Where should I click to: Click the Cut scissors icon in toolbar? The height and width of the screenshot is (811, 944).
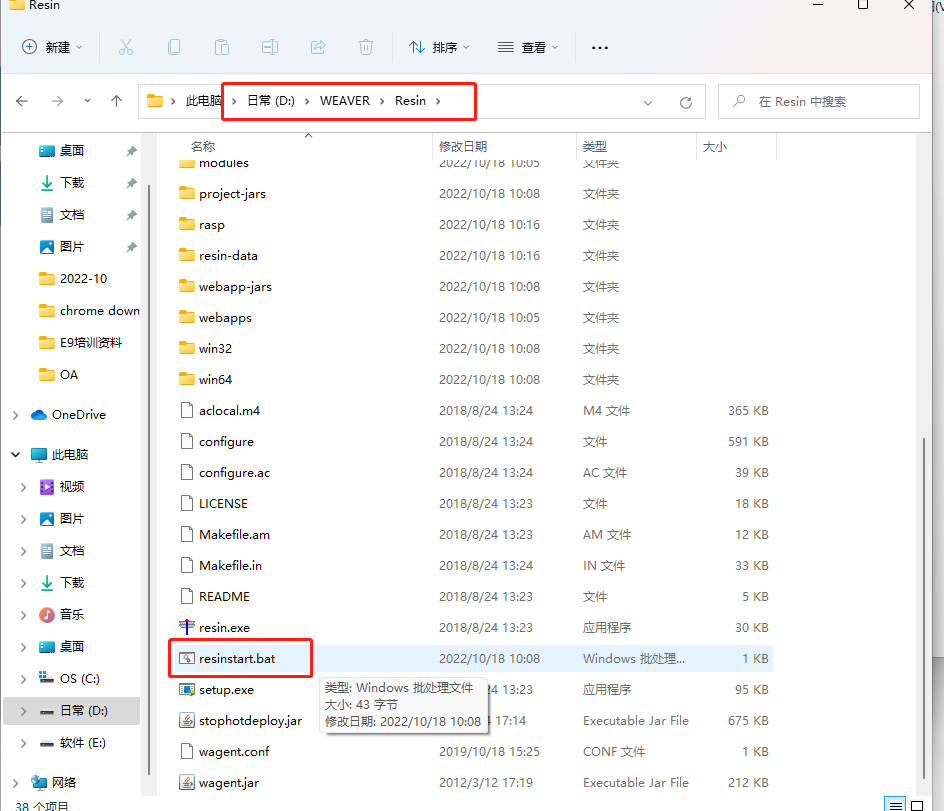(x=125, y=47)
